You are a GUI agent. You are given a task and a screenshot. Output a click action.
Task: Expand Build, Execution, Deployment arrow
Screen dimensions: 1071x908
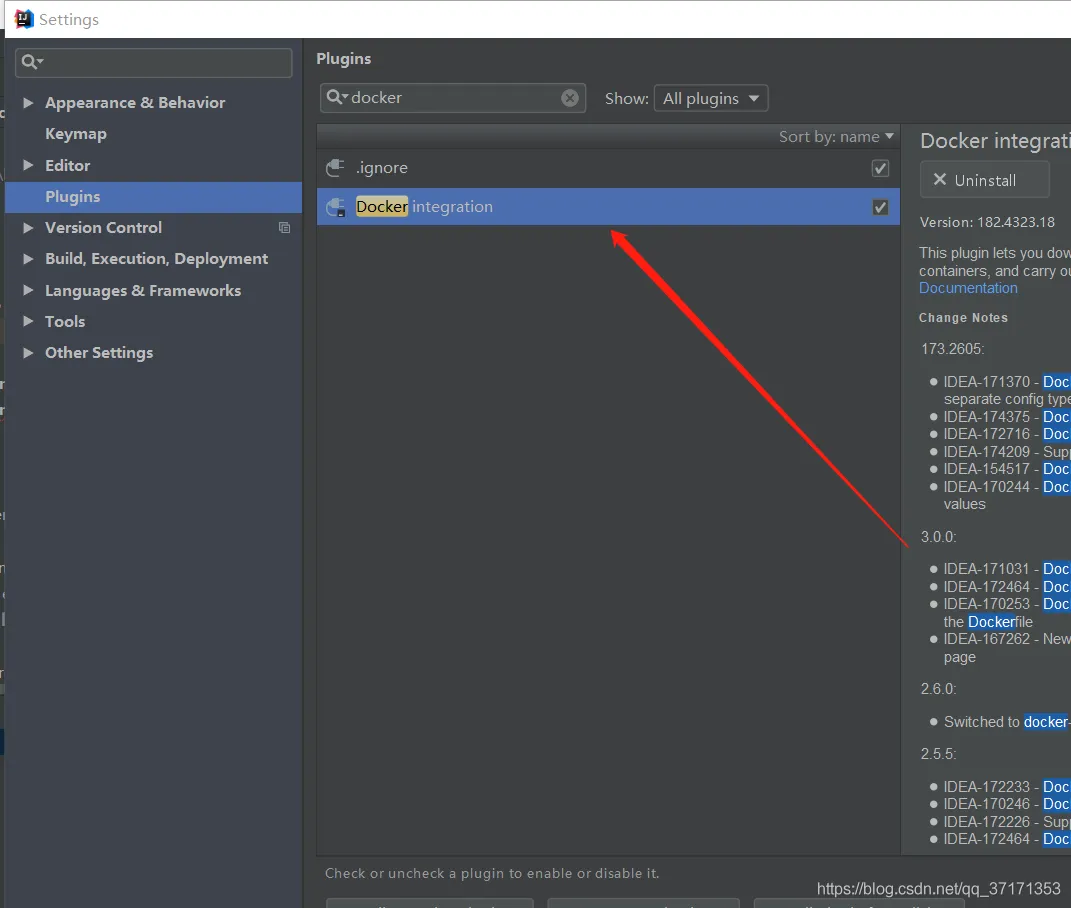pyautogui.click(x=28, y=258)
